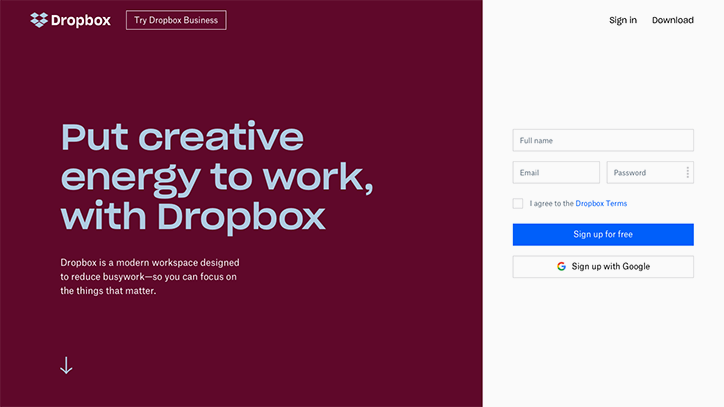Image resolution: width=724 pixels, height=407 pixels.
Task: Open the Dropbox Terms link
Action: (x=601, y=203)
